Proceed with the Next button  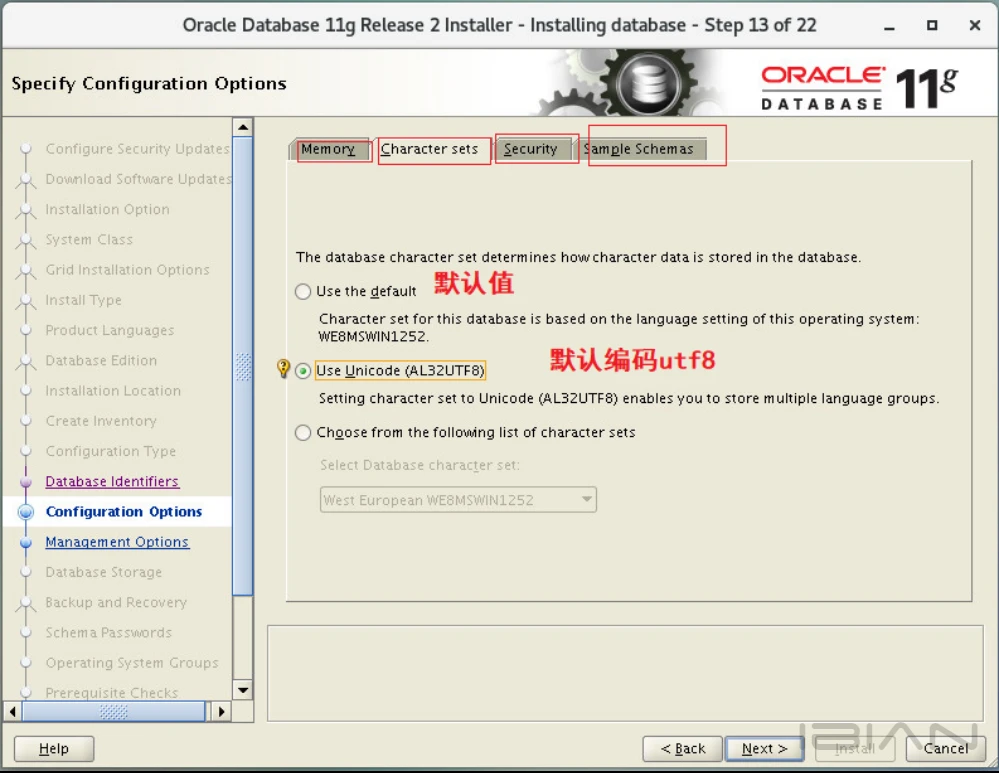765,749
